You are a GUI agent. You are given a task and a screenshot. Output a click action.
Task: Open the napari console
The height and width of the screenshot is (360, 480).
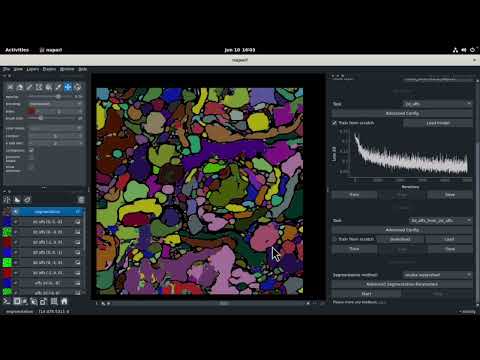pos(7,301)
